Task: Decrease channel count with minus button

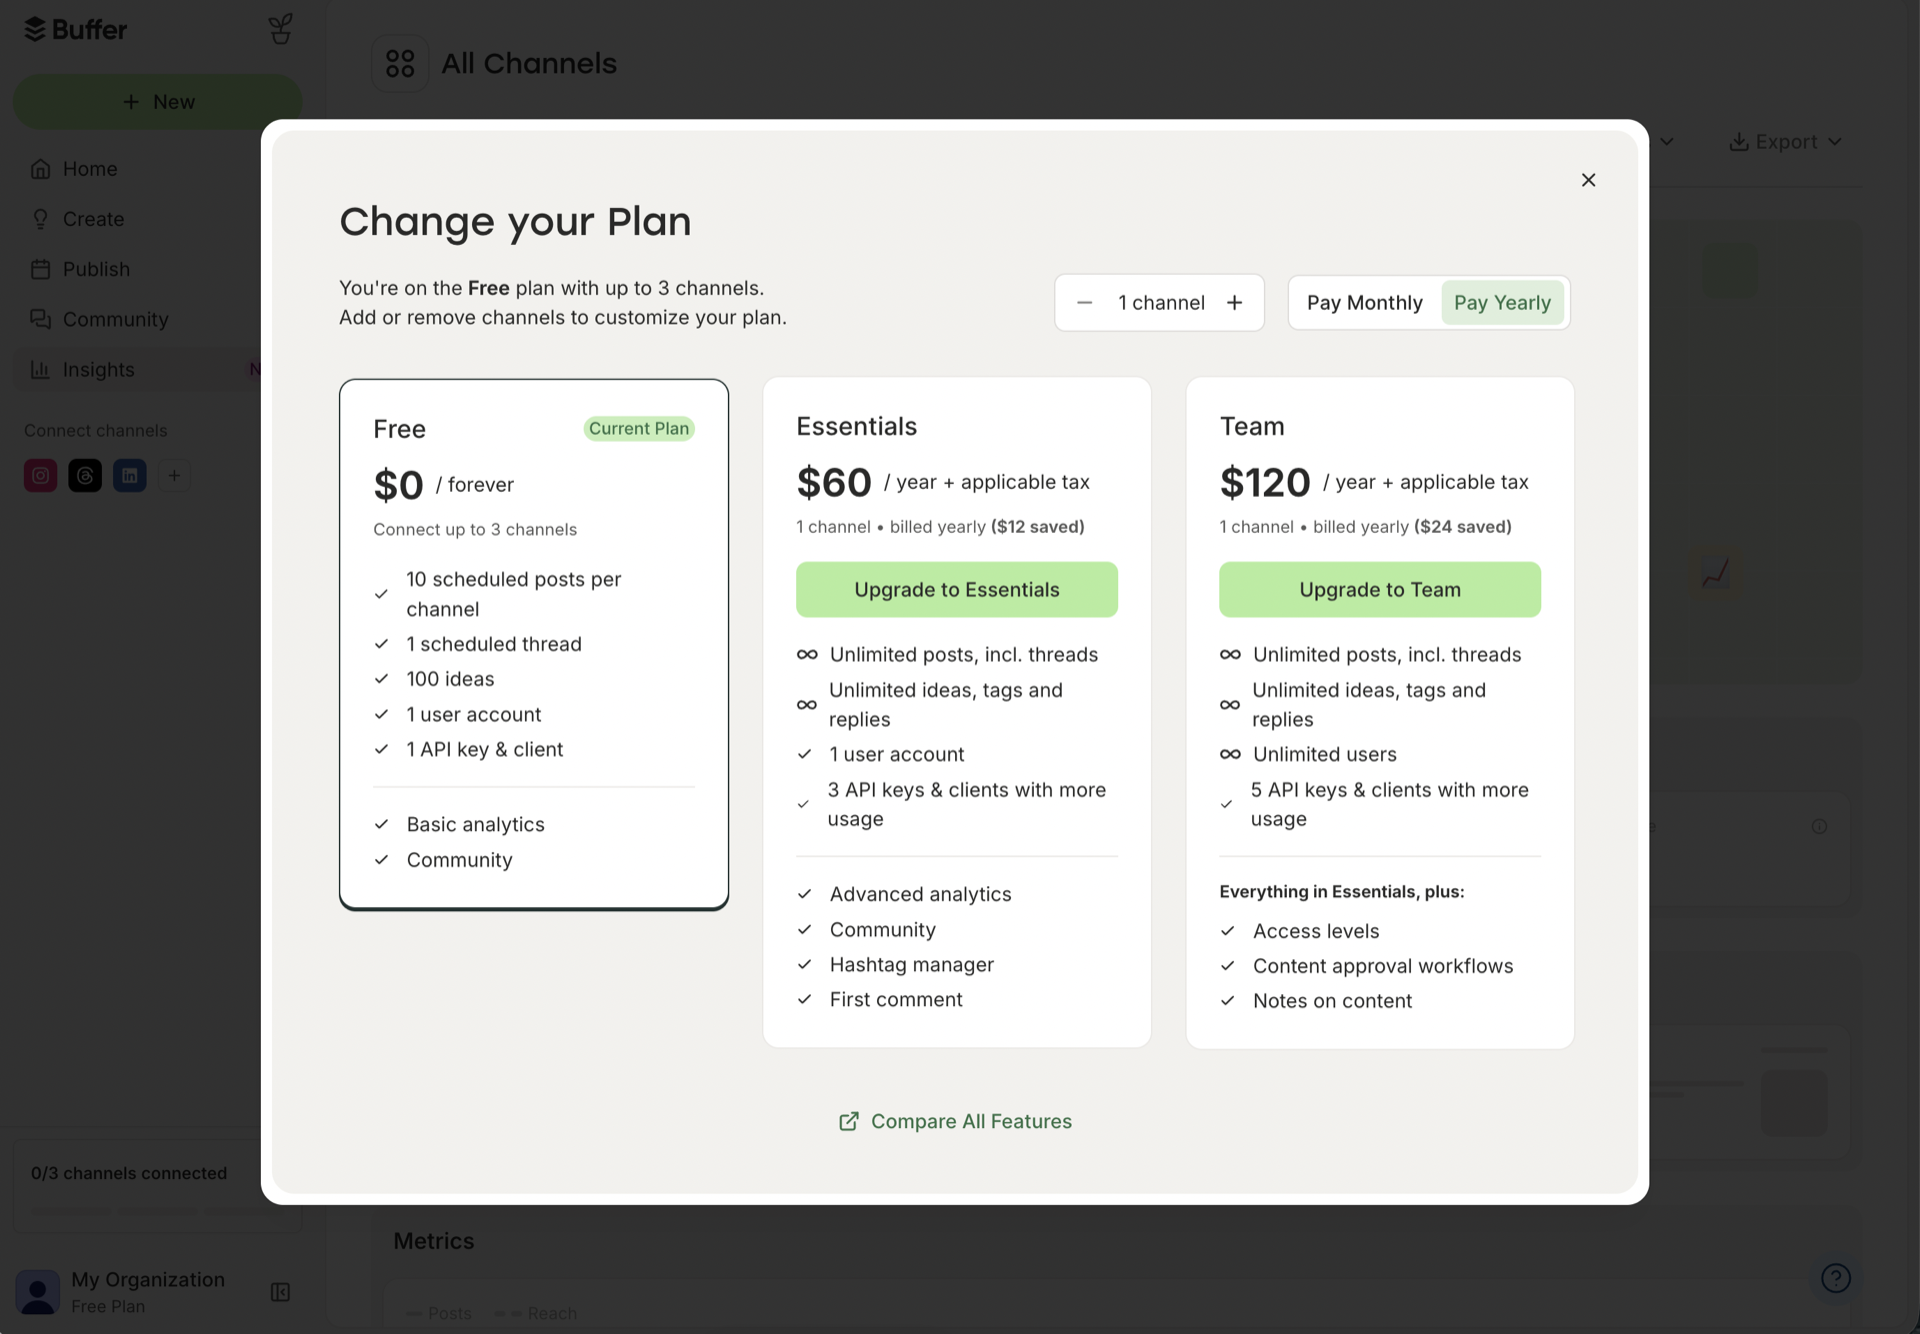Action: point(1084,302)
